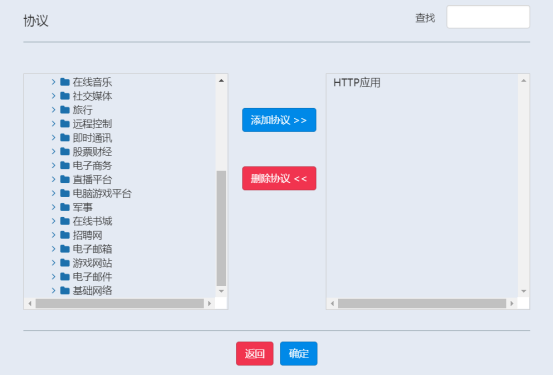
Task: Expand the 电脑游戏平台 tree node
Action: [x=53, y=193]
